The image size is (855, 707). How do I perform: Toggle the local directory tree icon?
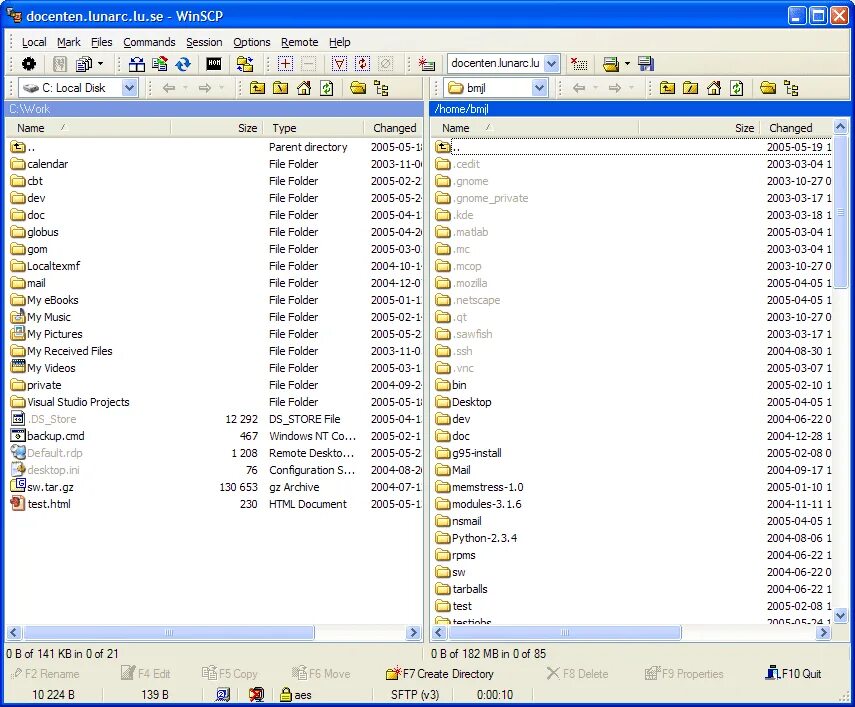[x=381, y=88]
